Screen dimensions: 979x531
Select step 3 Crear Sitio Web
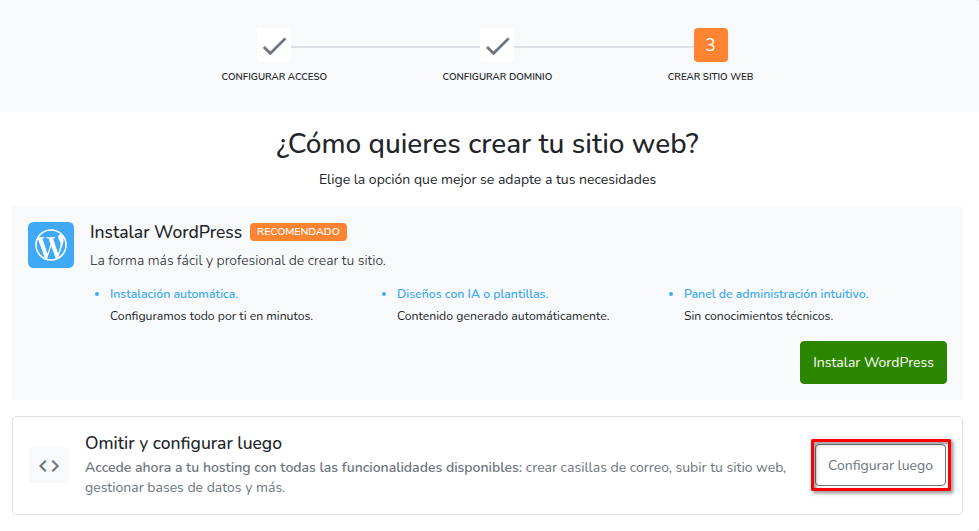click(x=711, y=45)
